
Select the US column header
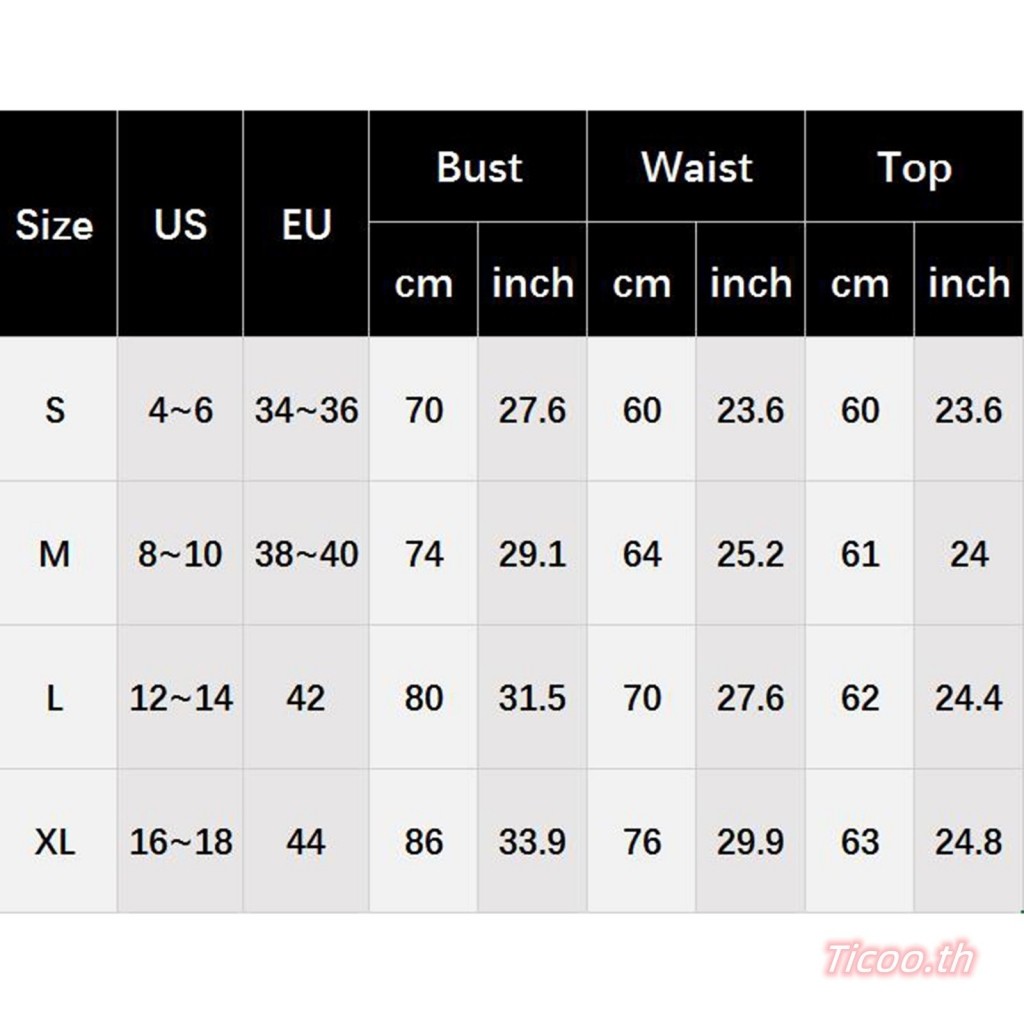(x=180, y=225)
